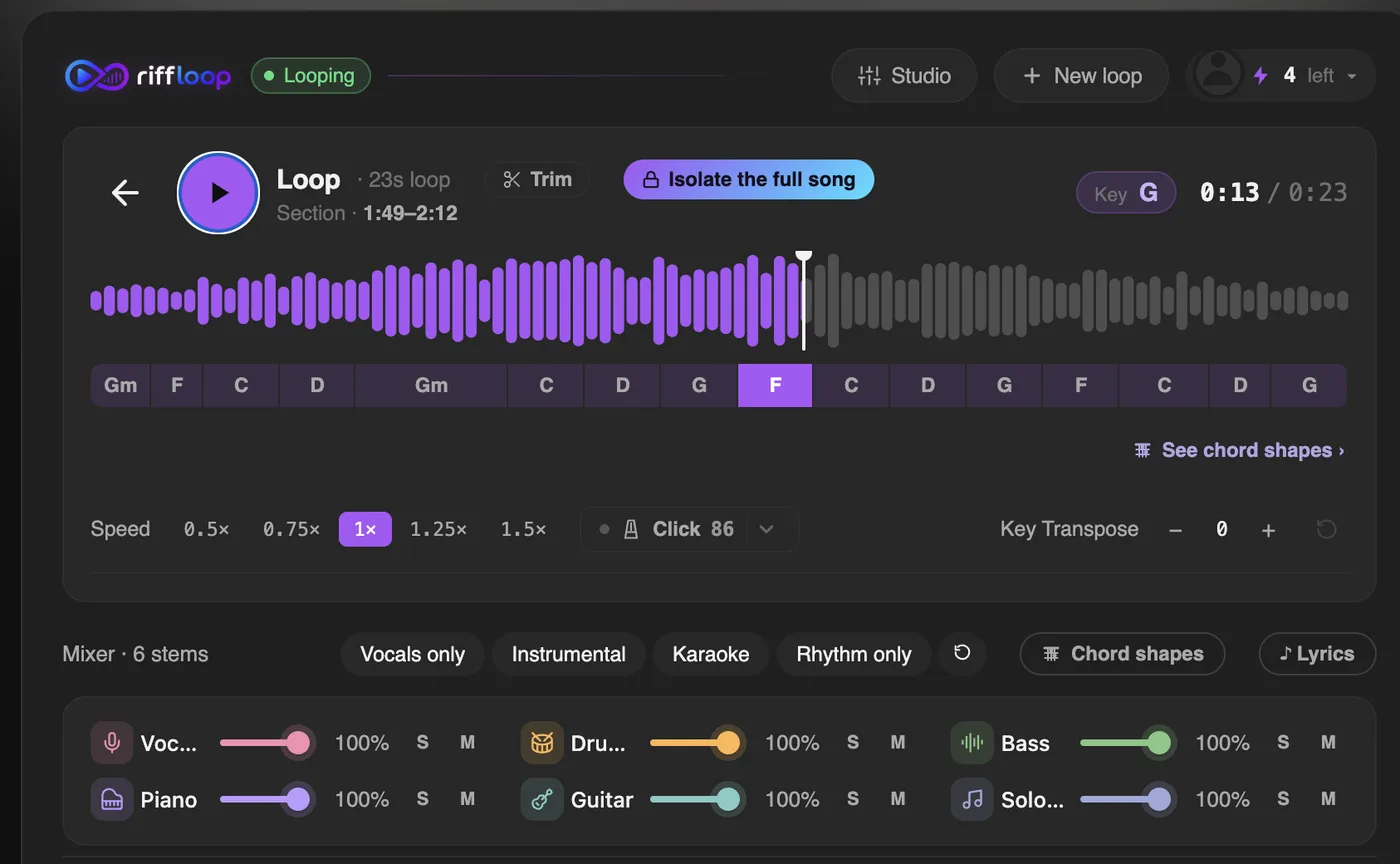Screen dimensions: 1400x864
Task: Click the first Gm chord block
Action: 120,385
